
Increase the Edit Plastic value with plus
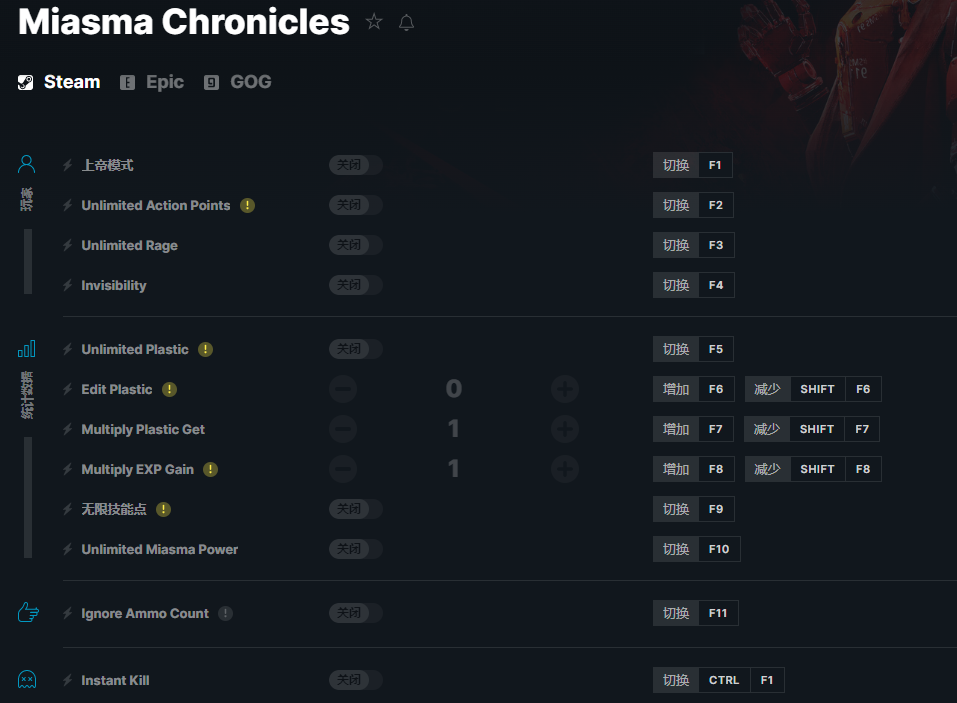coord(565,389)
